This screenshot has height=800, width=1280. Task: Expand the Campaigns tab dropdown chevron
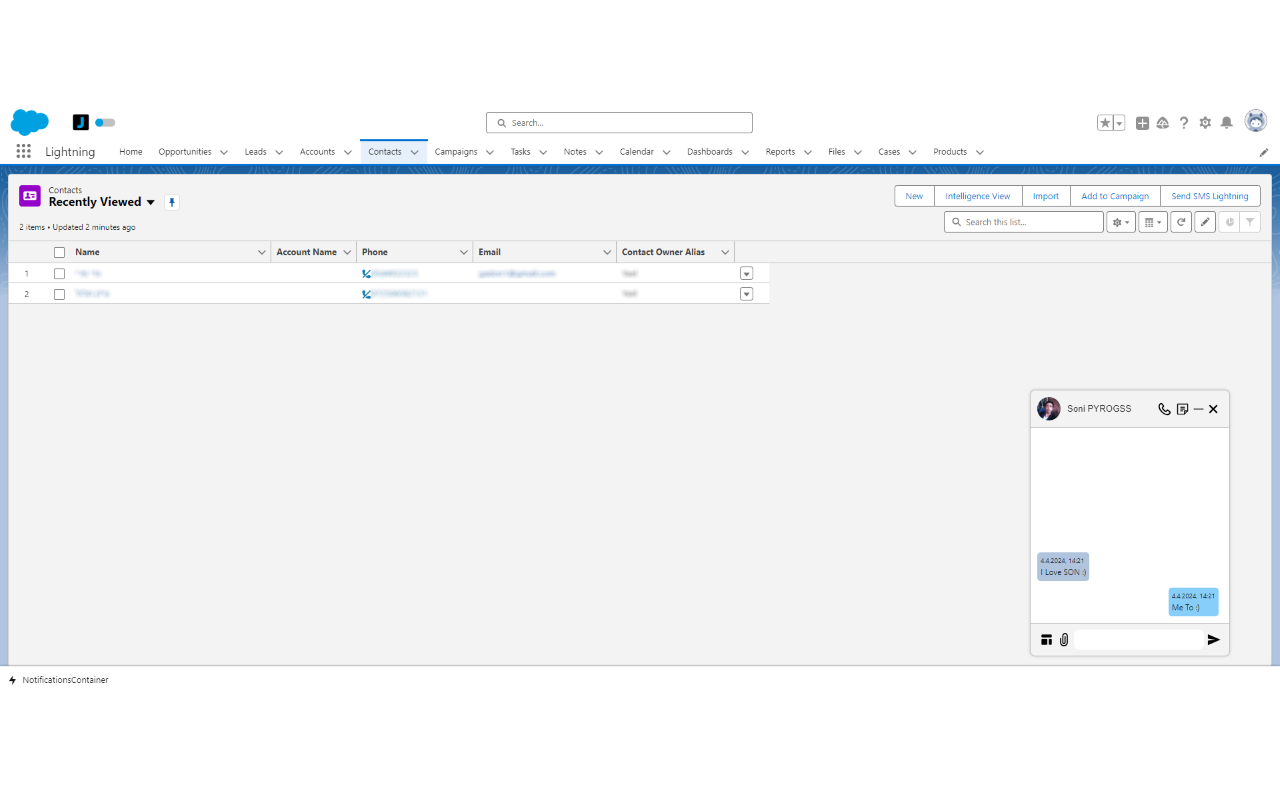[490, 153]
